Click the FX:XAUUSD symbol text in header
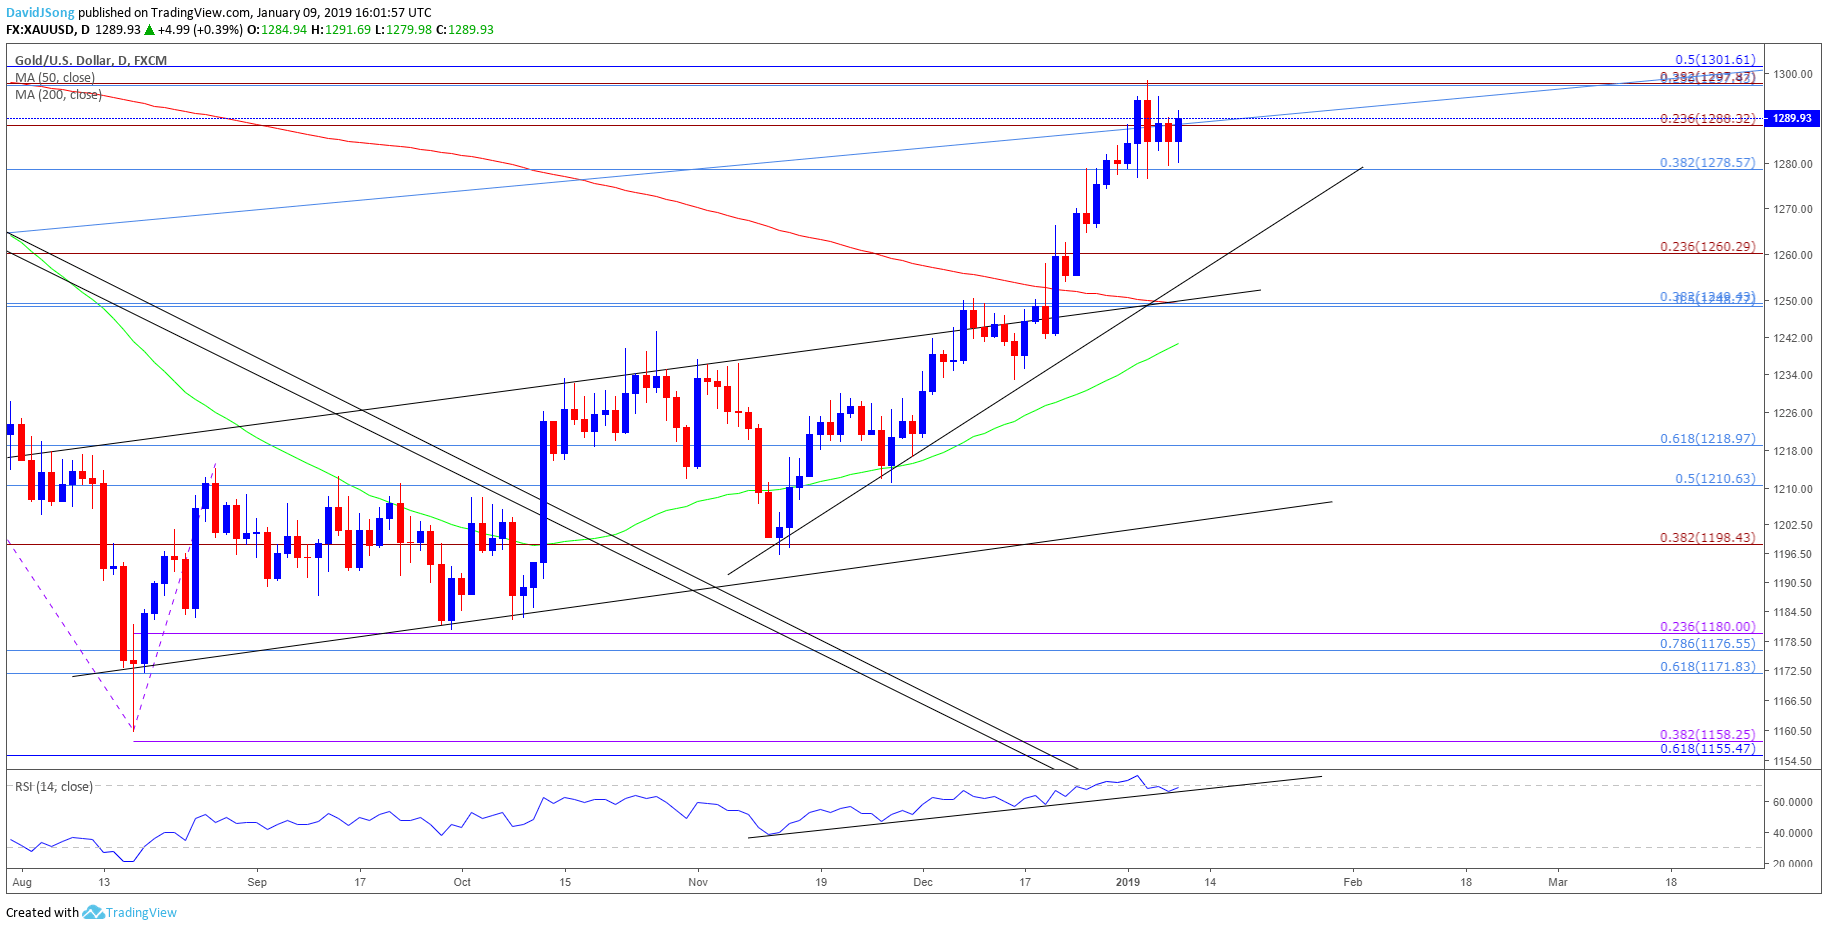This screenshot has height=930, width=1828. click(39, 30)
